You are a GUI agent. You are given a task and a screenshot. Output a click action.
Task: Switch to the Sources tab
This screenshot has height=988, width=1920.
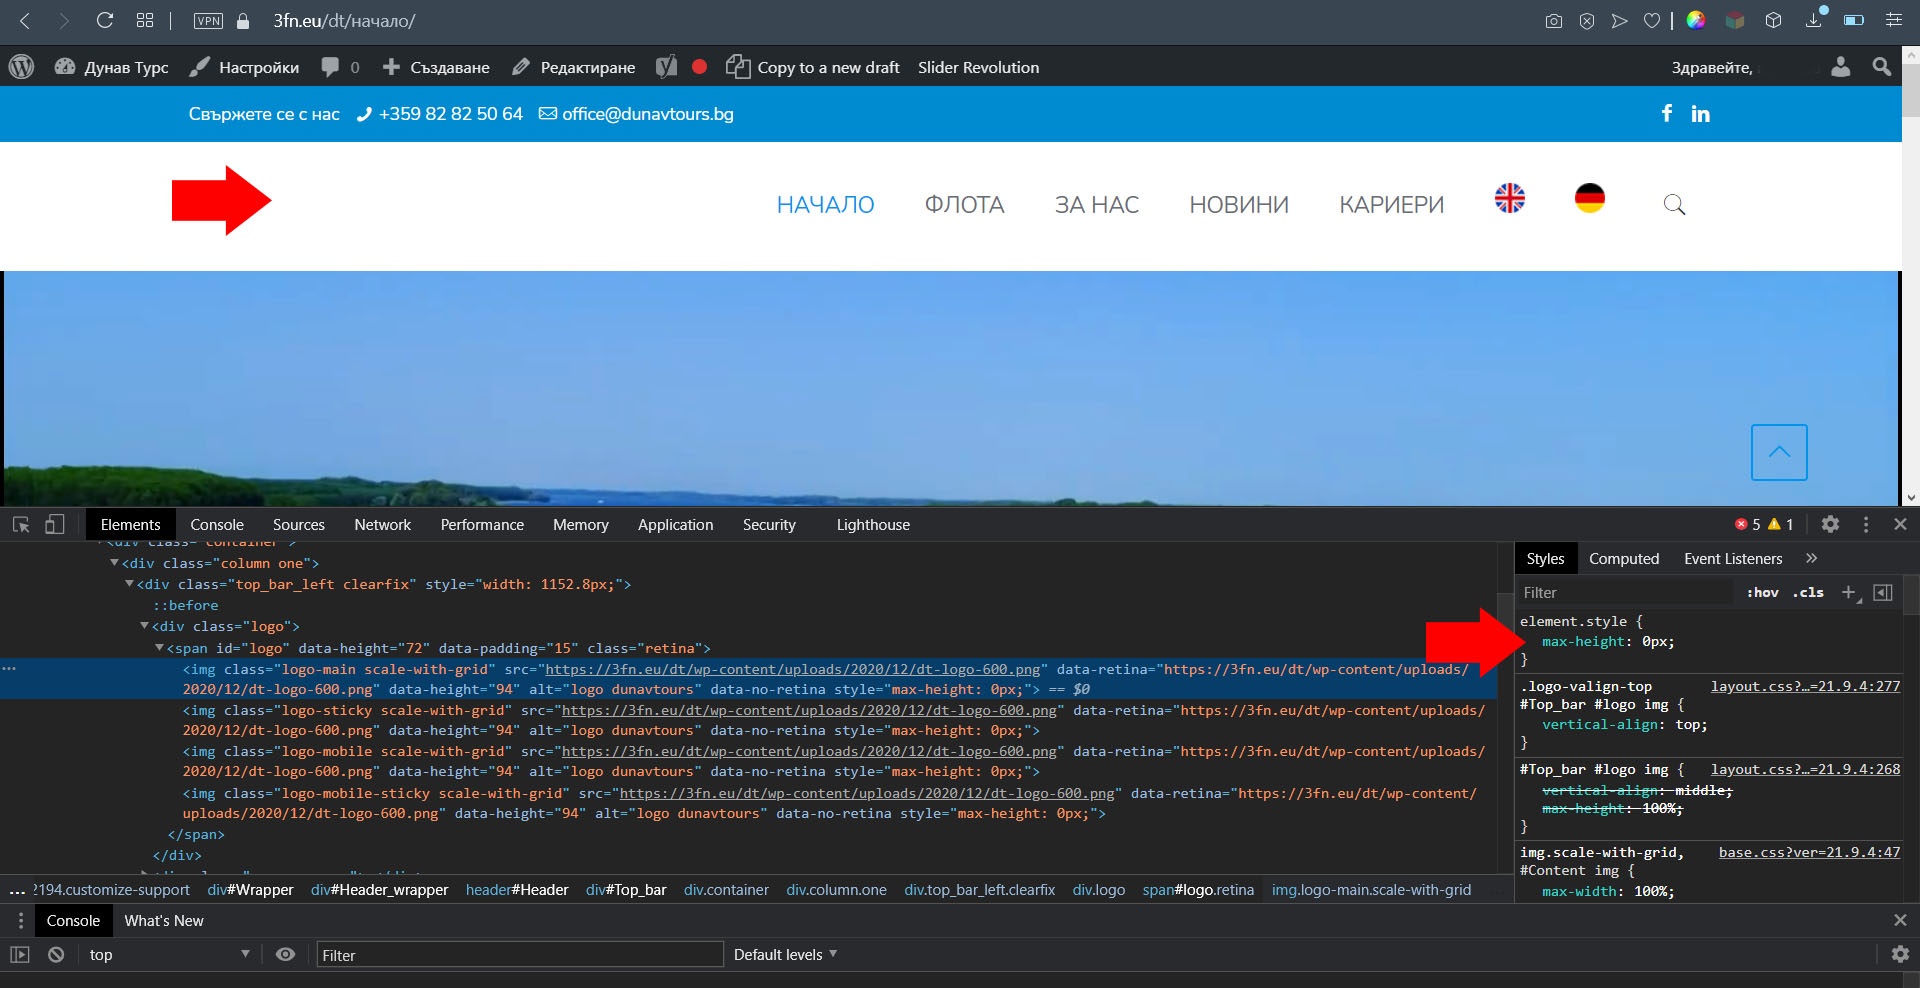pos(298,525)
